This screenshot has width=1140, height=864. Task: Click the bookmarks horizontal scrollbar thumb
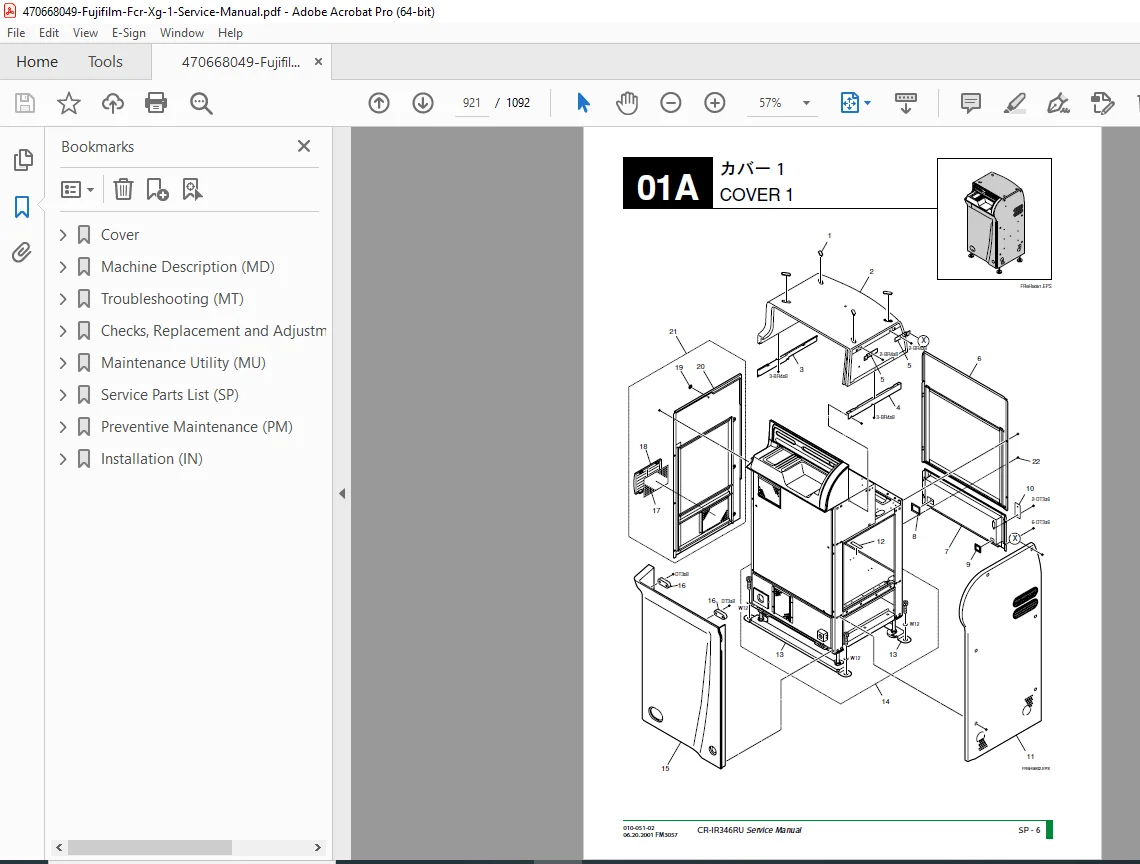tap(150, 847)
